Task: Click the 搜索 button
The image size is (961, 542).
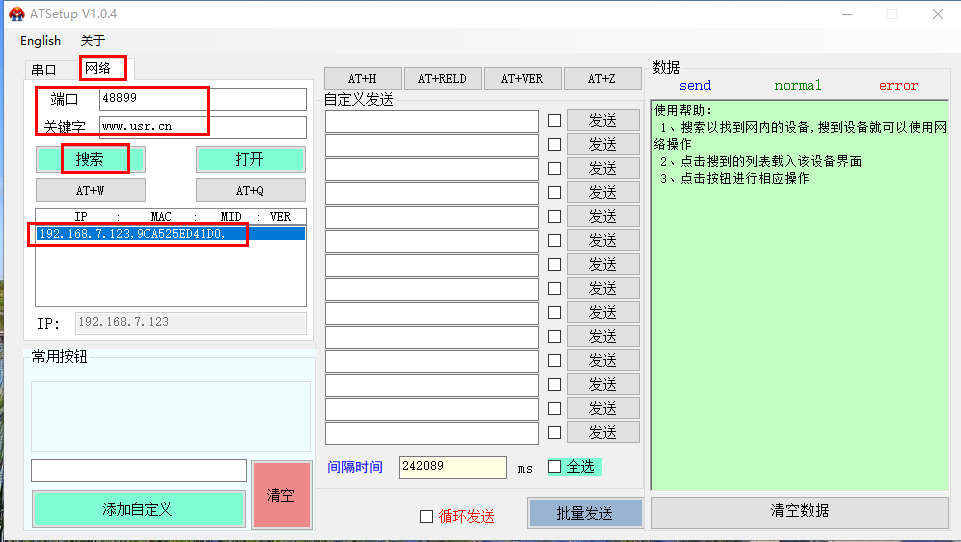Action: [x=90, y=159]
